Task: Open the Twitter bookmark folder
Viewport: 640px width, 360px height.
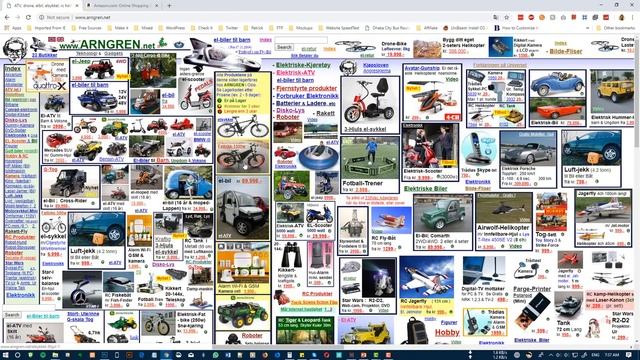Action: click(x=228, y=28)
